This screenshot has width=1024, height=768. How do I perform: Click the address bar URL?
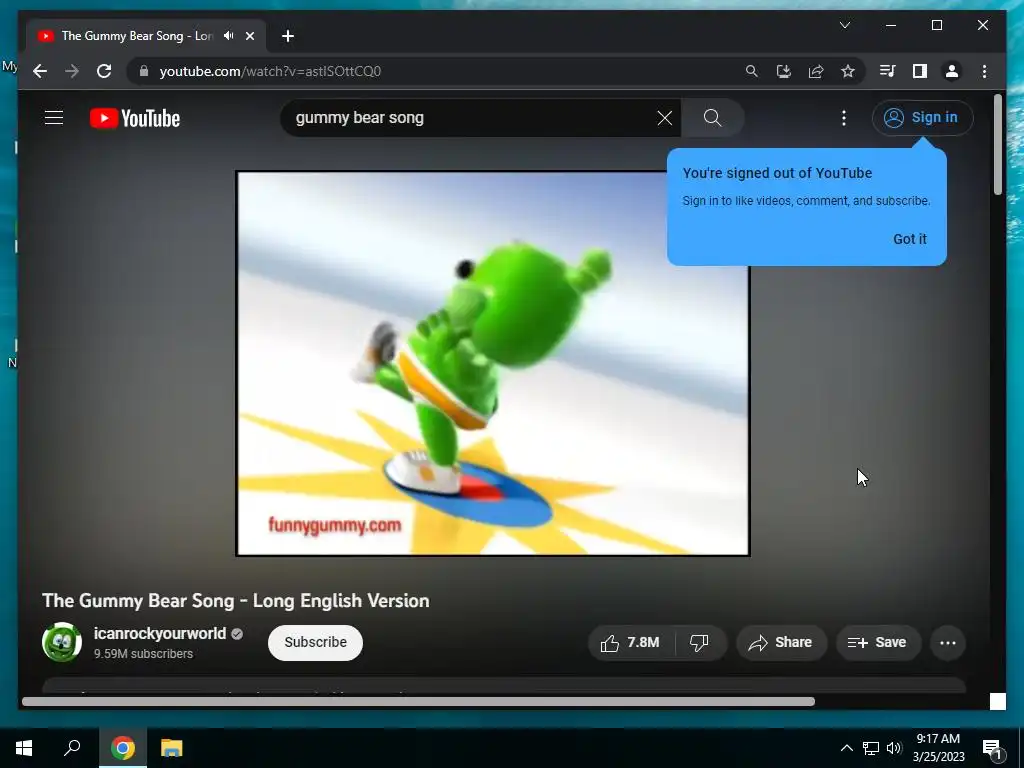[270, 71]
